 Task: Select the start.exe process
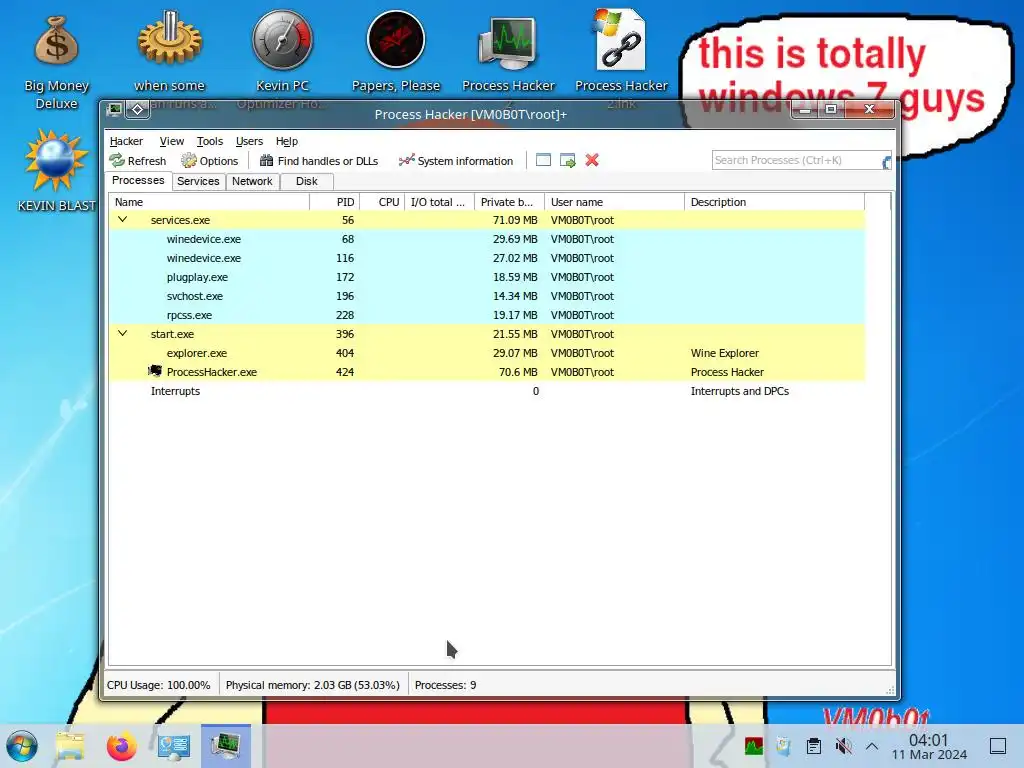tap(487, 334)
